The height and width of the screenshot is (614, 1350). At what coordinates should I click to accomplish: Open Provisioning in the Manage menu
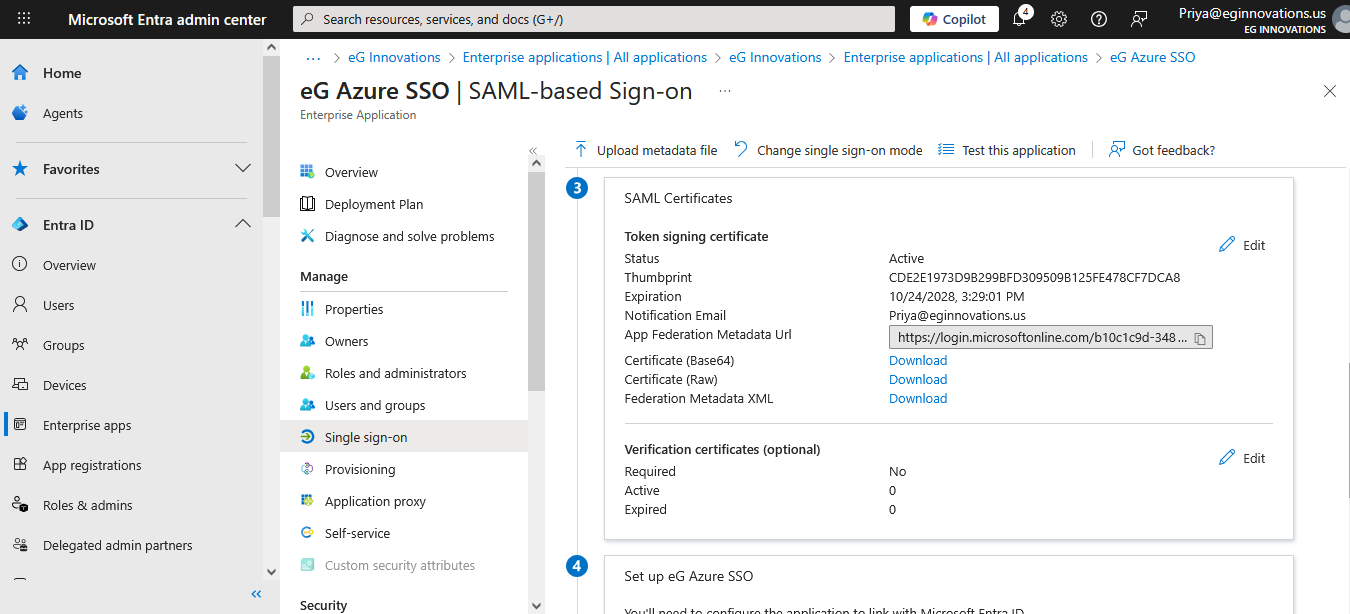tap(359, 469)
